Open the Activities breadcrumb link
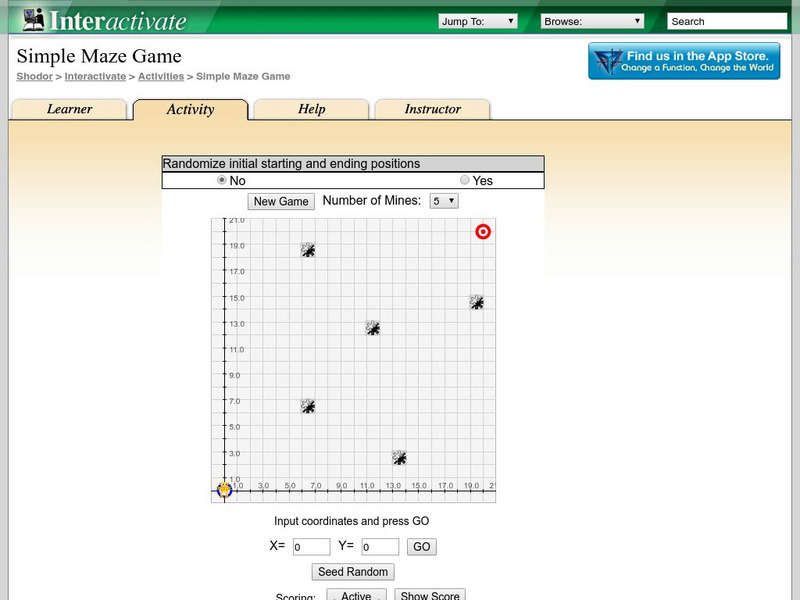 click(161, 77)
